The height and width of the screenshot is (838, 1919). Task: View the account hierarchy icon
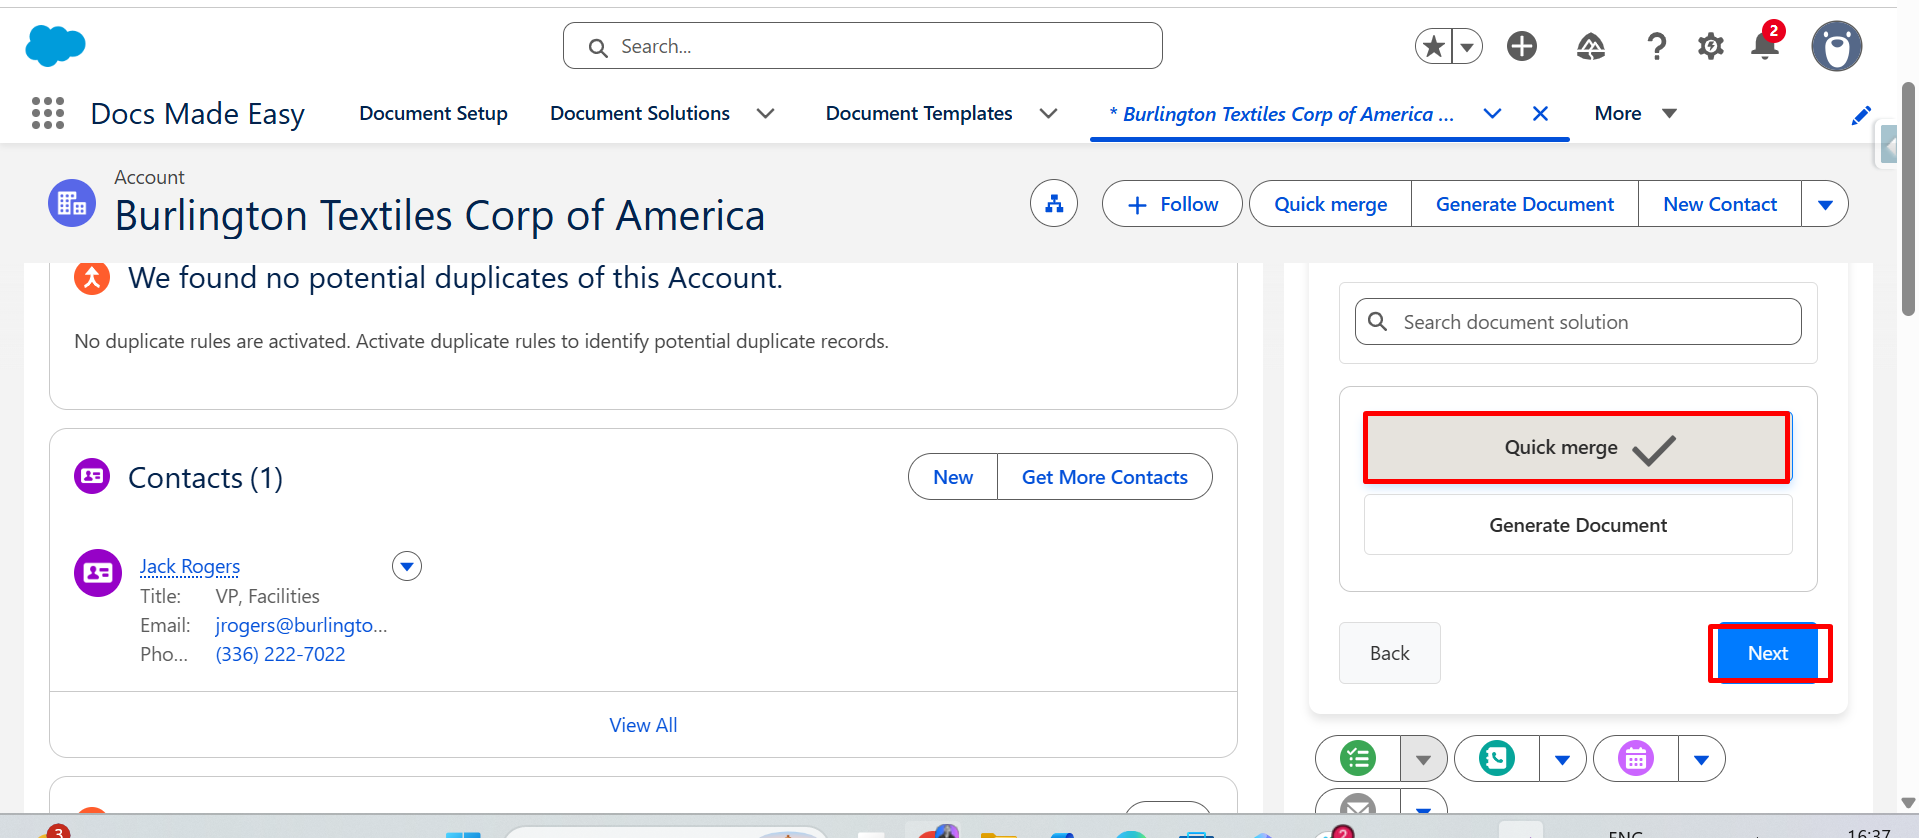(1054, 204)
